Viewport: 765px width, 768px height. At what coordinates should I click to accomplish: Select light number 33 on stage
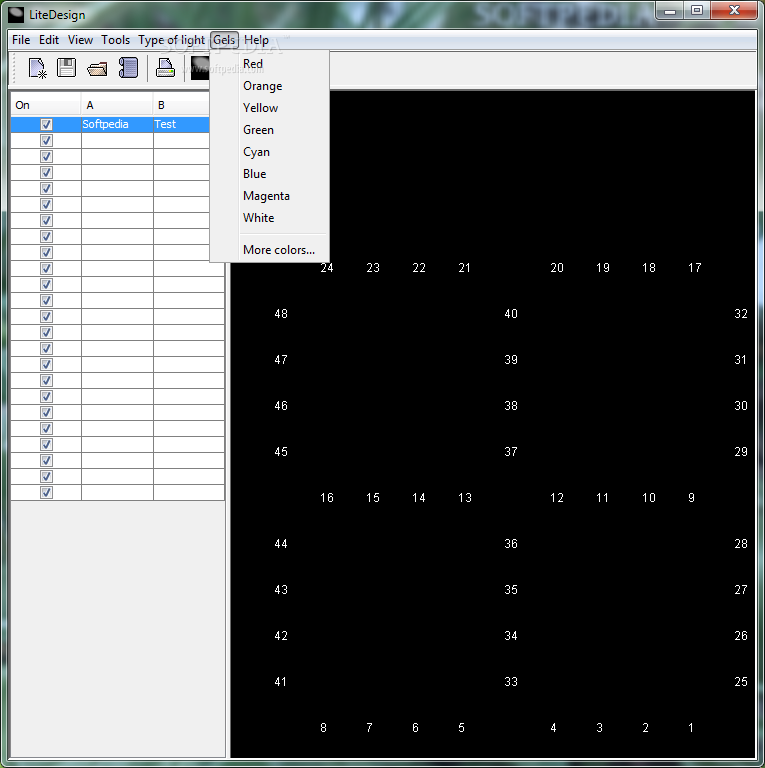tap(511, 682)
